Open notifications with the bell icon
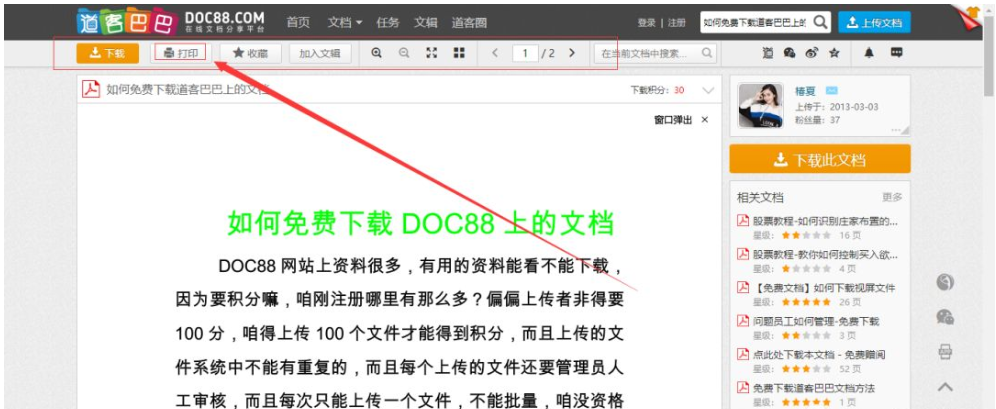996x409 pixels. click(869, 53)
